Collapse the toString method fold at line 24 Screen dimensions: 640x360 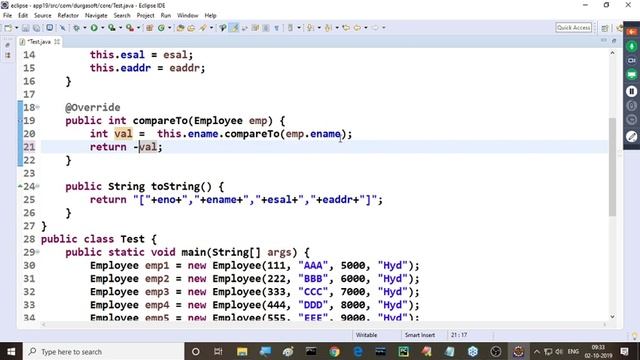(x=38, y=186)
